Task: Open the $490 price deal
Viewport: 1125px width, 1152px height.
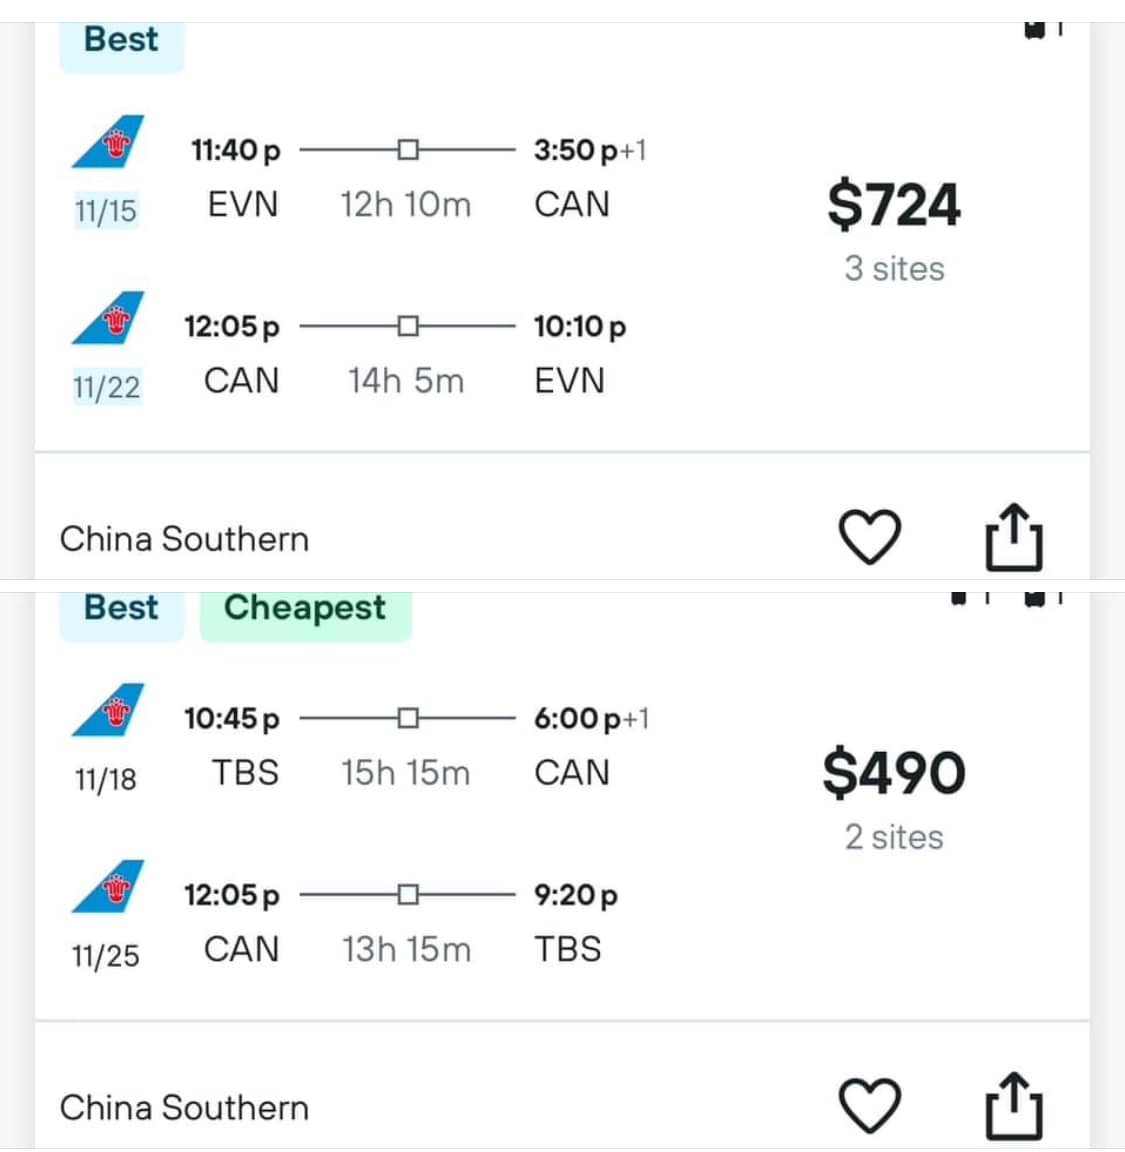Action: pos(894,772)
